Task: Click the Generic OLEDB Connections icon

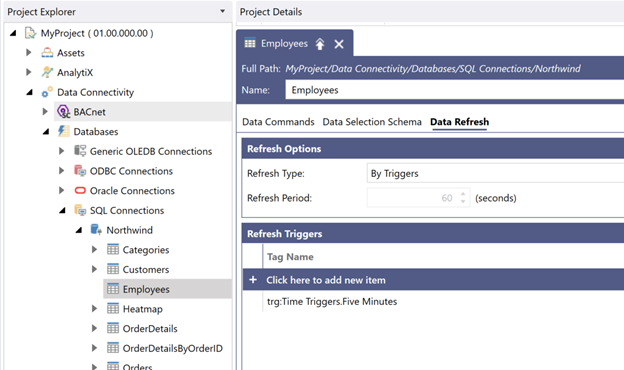Action: (80, 151)
